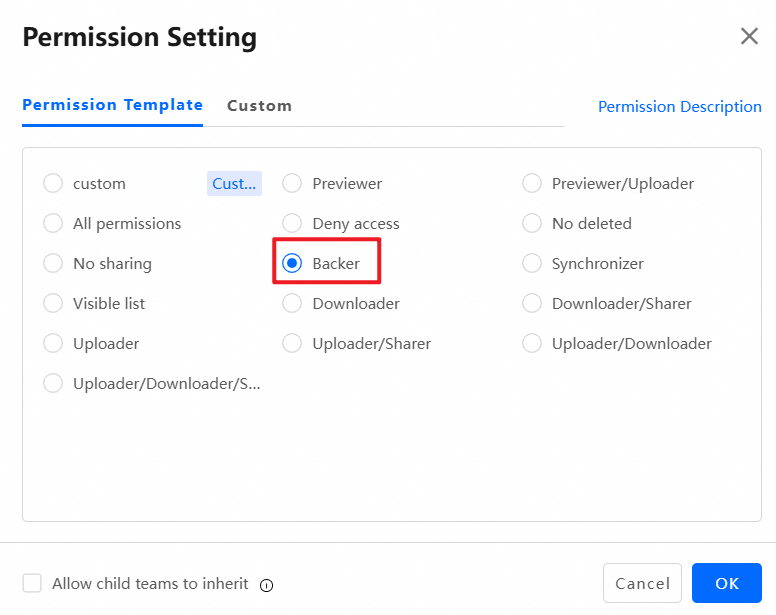Viewport: 776px width, 615px height.
Task: Select the custom radio option
Action: 53,183
